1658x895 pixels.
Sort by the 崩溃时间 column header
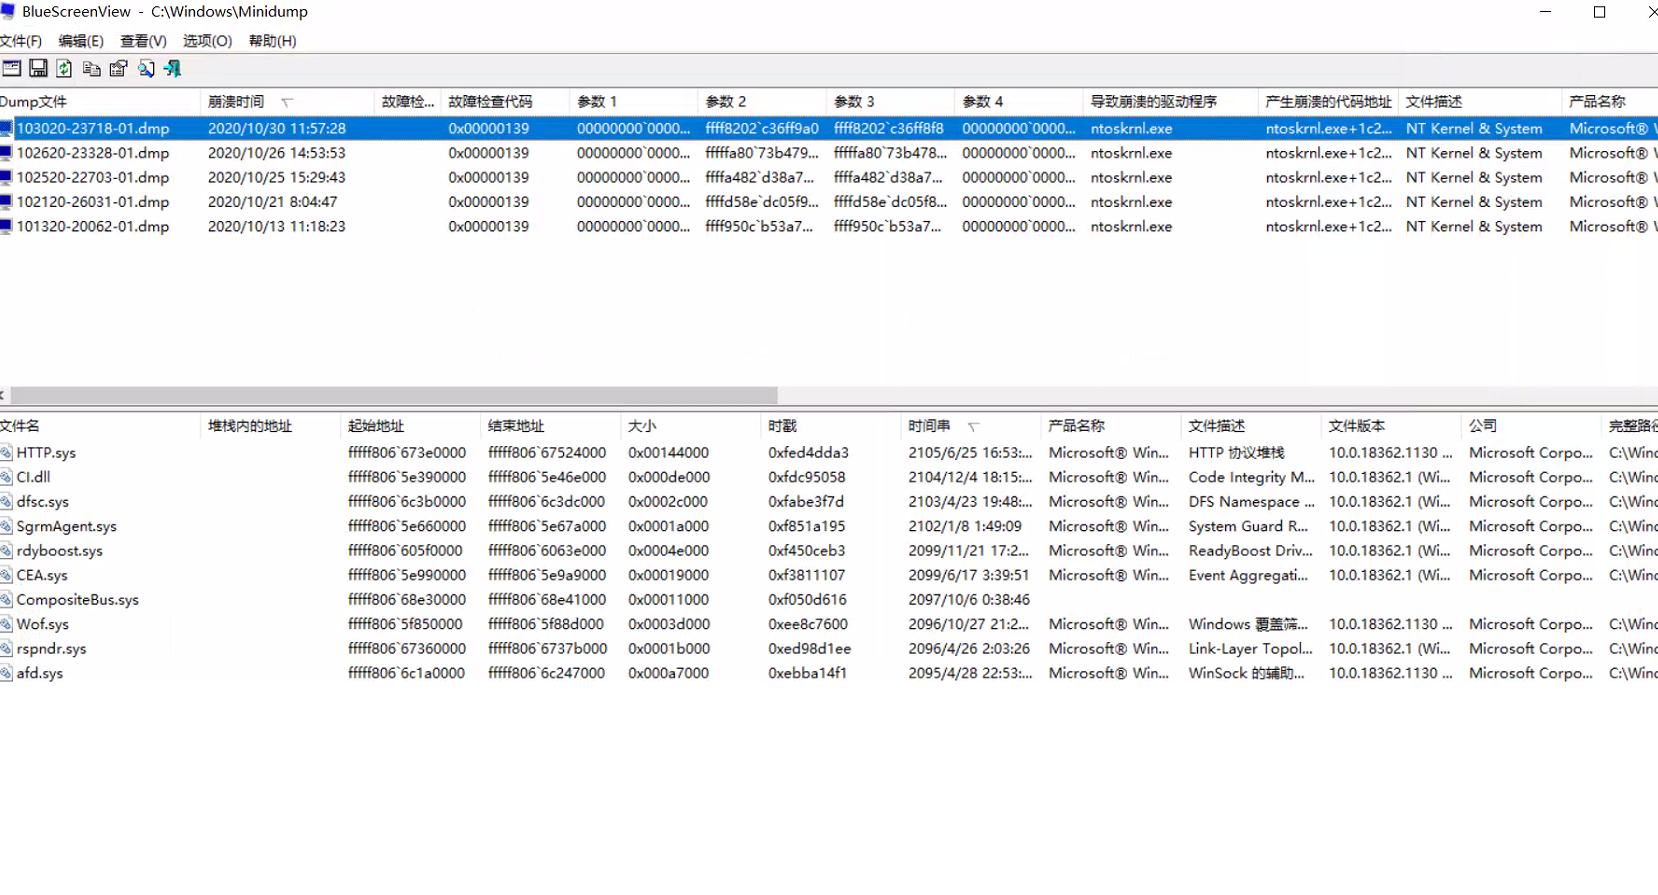point(288,102)
